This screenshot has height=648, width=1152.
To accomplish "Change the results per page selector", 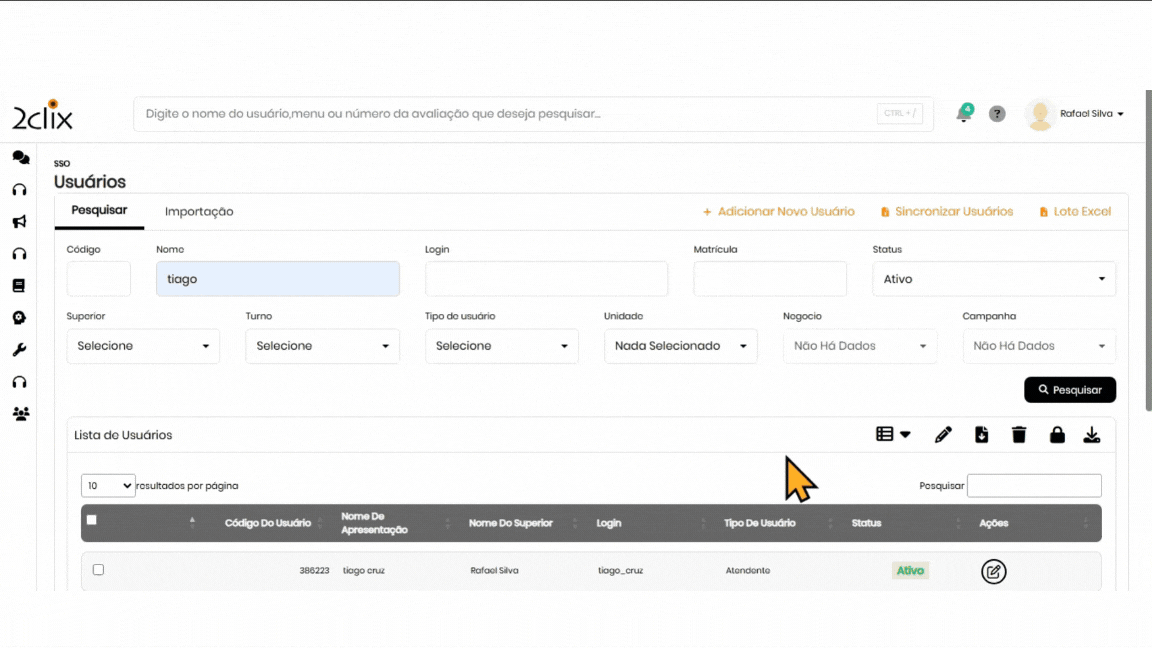I will pyautogui.click(x=108, y=486).
